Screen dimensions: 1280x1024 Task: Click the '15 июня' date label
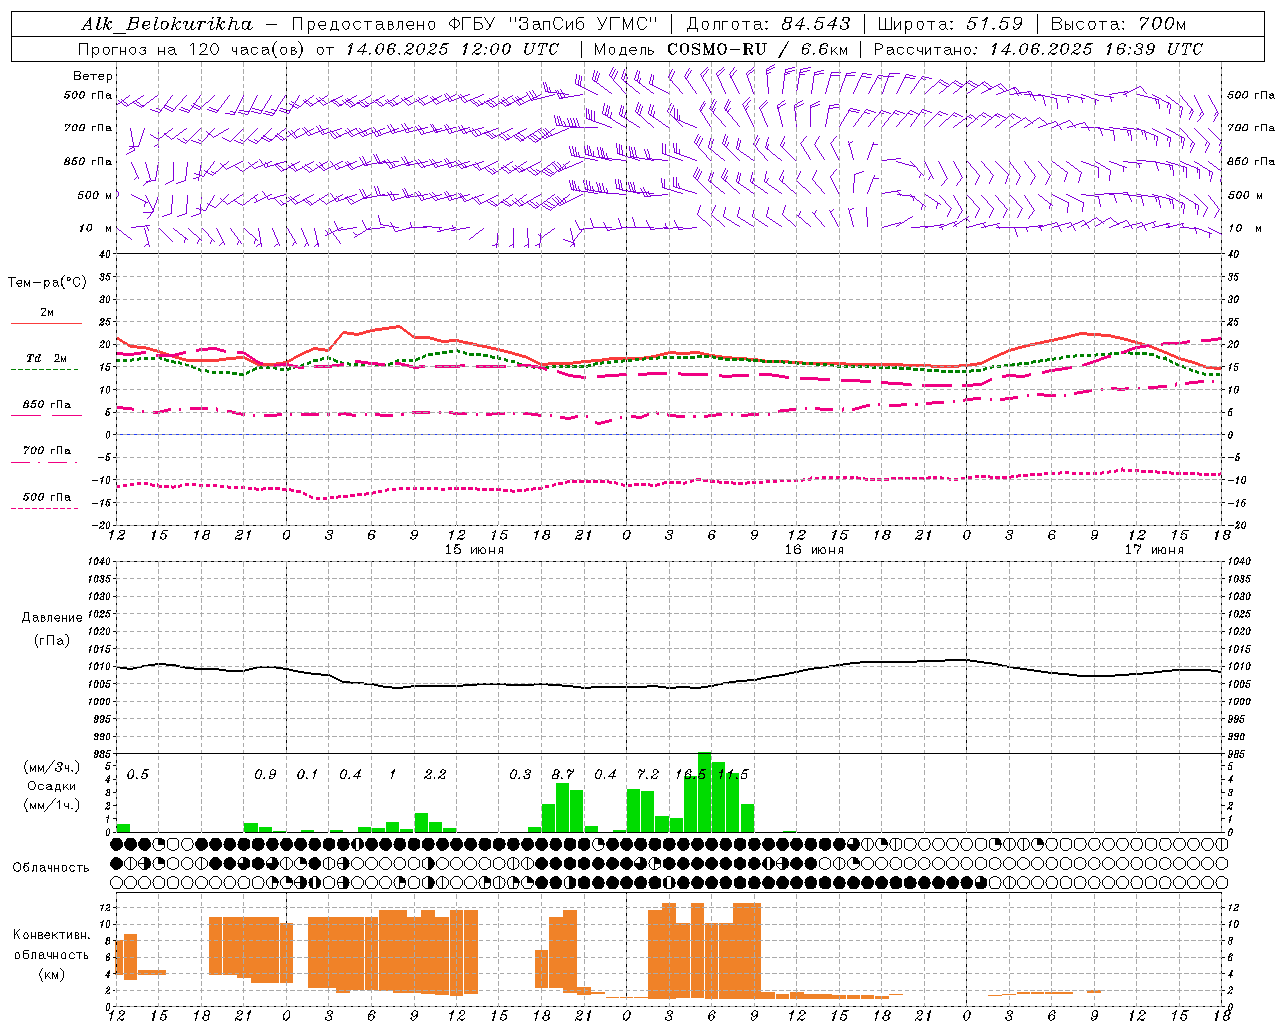(x=475, y=550)
